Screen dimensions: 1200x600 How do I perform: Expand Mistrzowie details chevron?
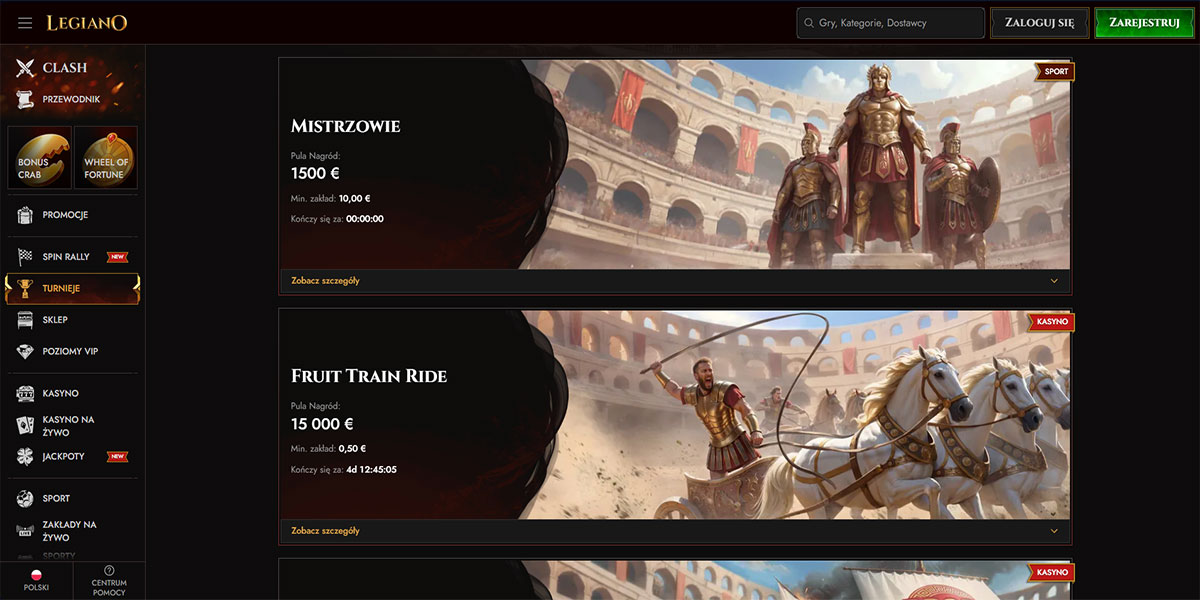coord(1054,281)
